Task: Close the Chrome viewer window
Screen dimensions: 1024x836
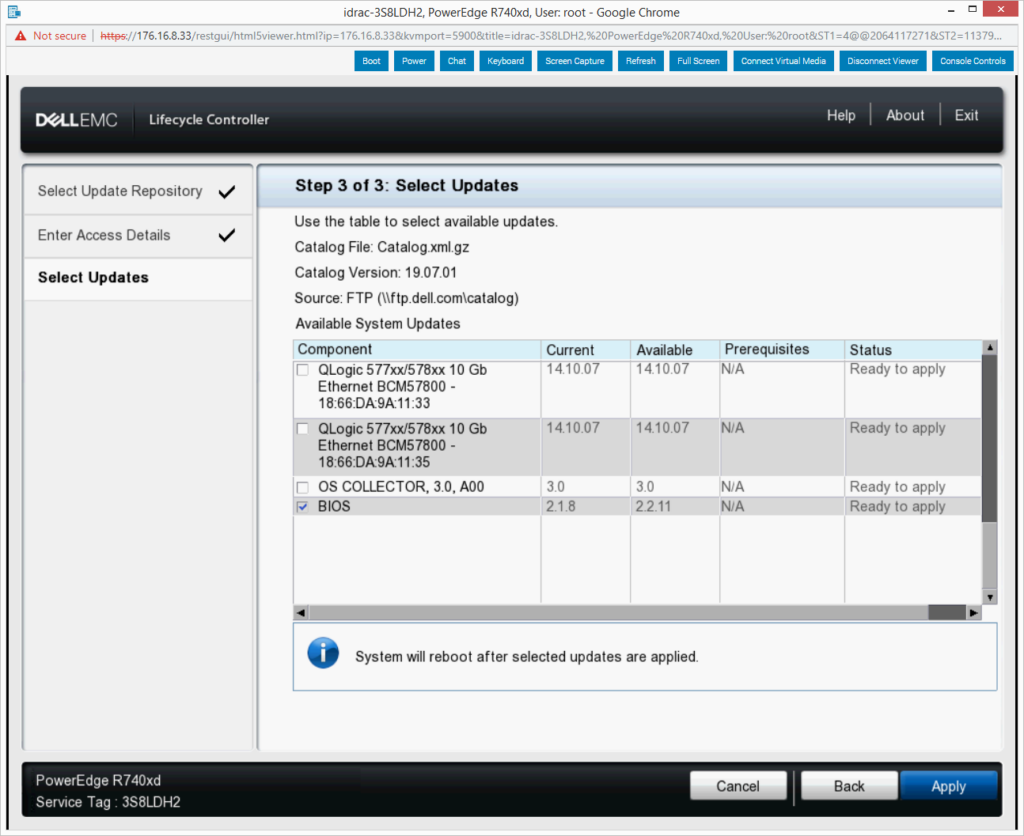Action: point(1001,9)
